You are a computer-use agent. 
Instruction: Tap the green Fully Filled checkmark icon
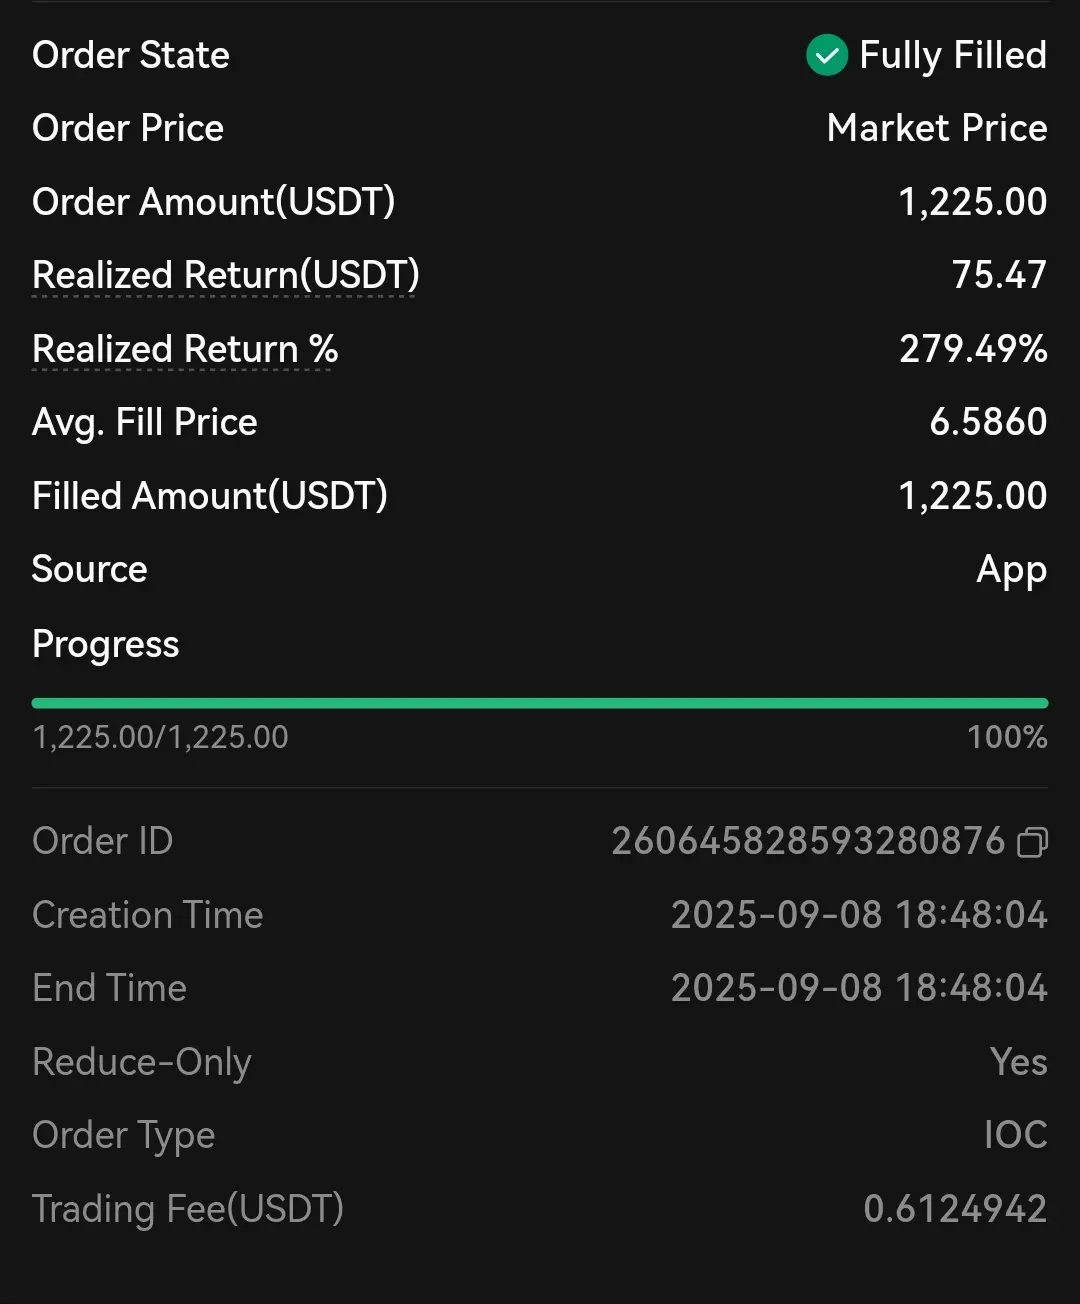tap(827, 56)
